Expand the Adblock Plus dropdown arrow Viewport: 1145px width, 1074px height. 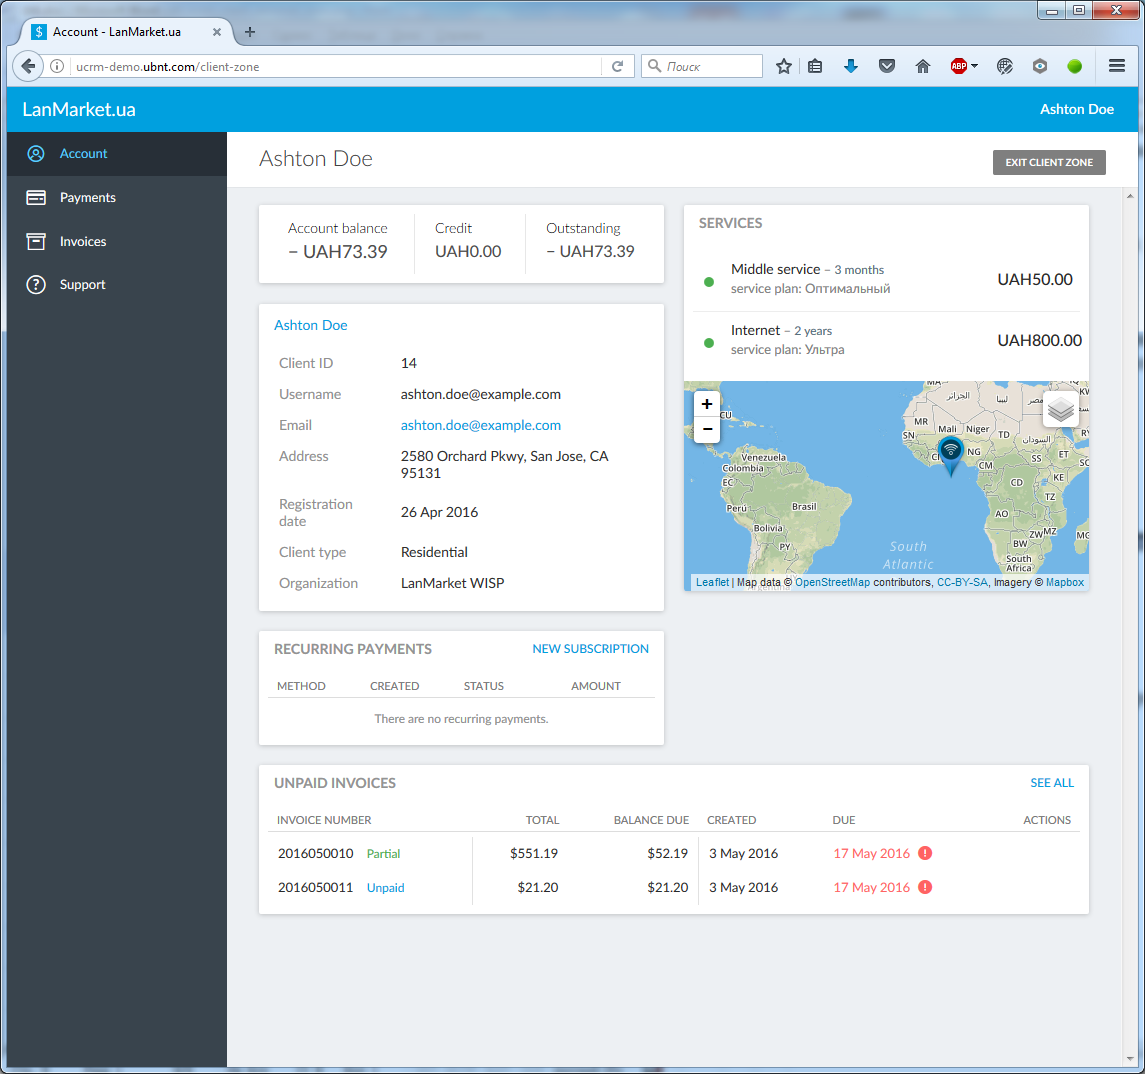point(975,66)
